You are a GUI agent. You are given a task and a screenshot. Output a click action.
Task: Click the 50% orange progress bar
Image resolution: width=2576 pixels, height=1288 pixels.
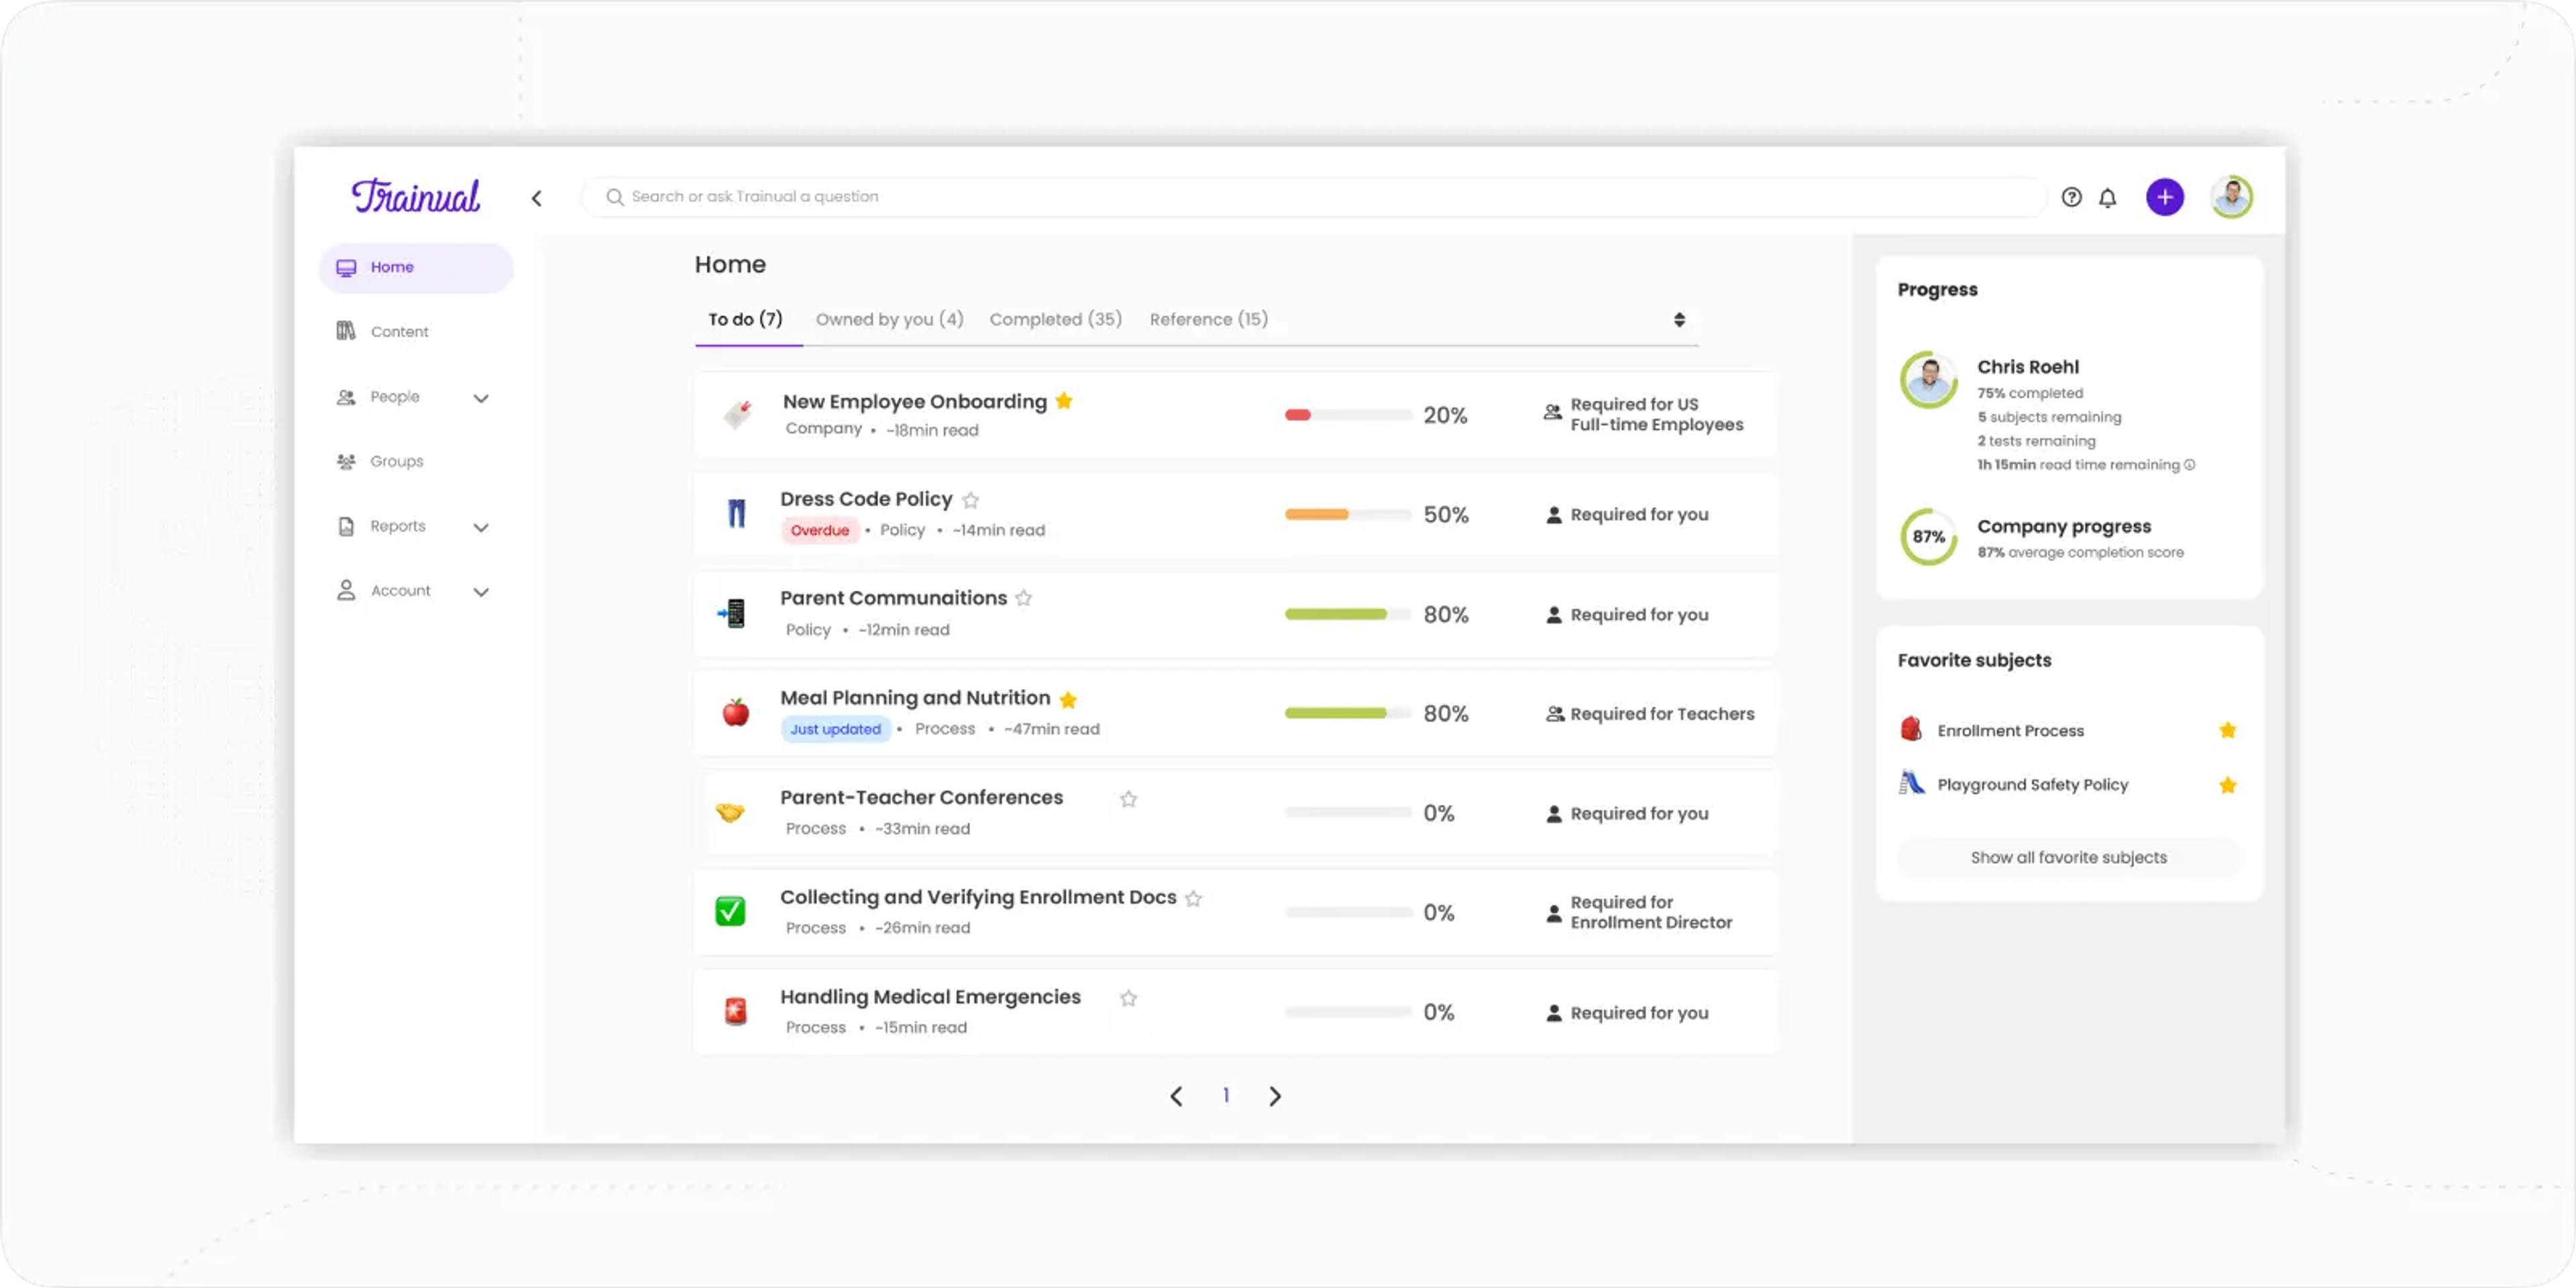(1347, 514)
